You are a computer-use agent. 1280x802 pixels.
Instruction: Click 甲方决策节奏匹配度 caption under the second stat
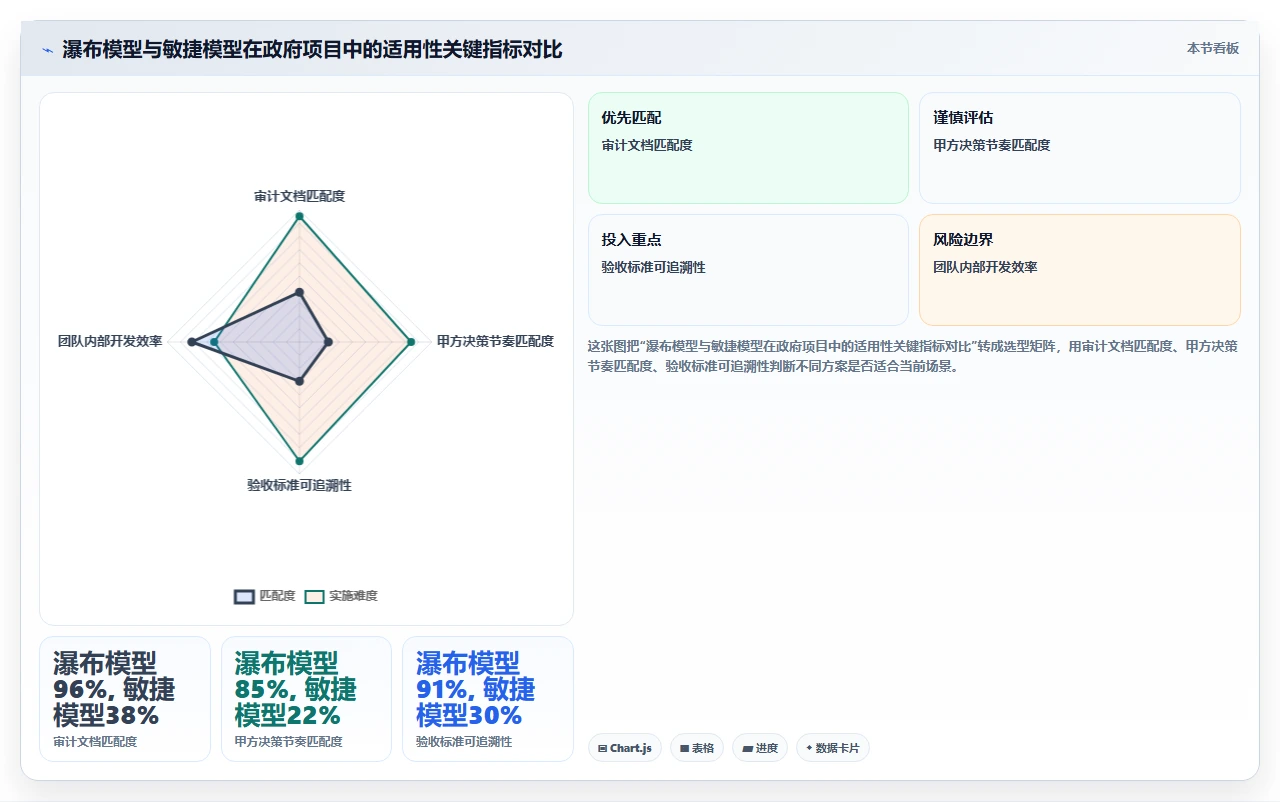288,742
